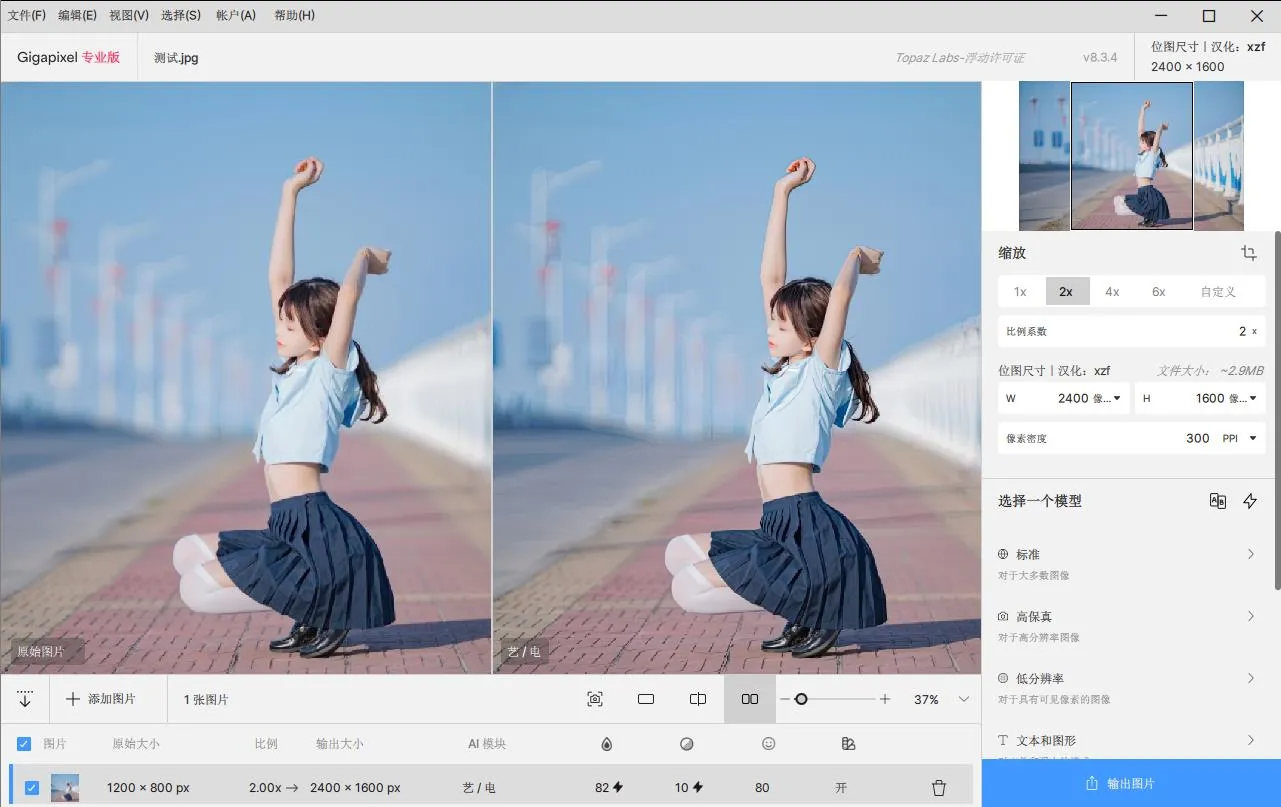Expand the 标准 model options

click(1250, 554)
